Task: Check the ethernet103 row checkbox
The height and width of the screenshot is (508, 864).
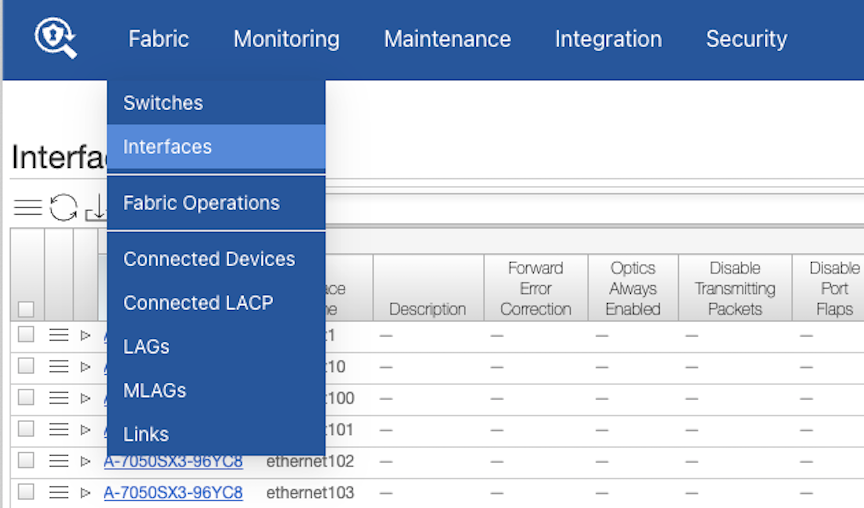Action: pyautogui.click(x=26, y=491)
